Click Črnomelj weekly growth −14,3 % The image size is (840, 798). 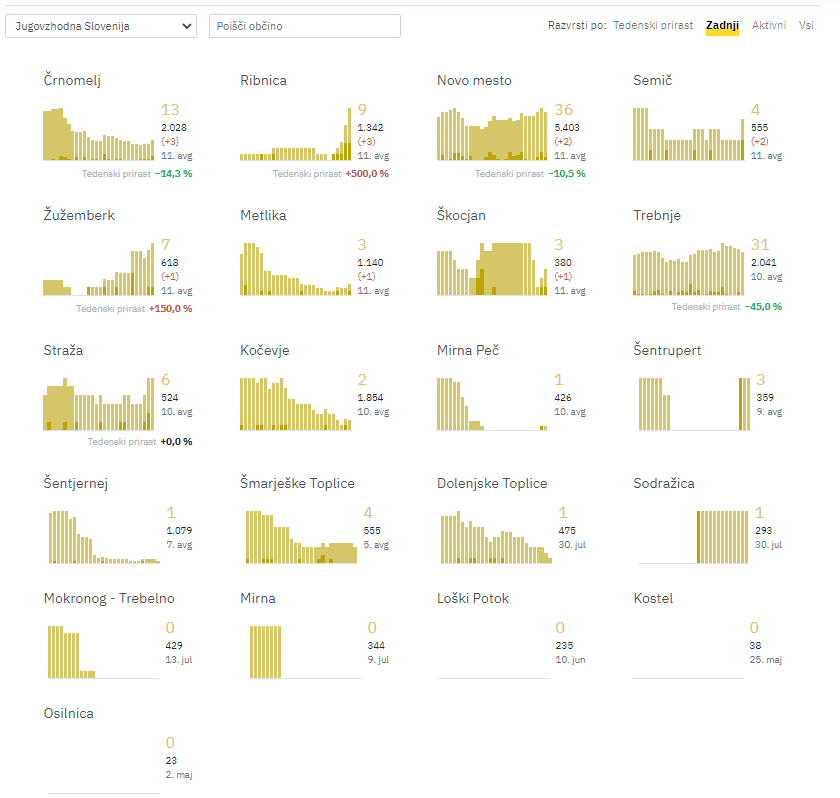pos(174,174)
